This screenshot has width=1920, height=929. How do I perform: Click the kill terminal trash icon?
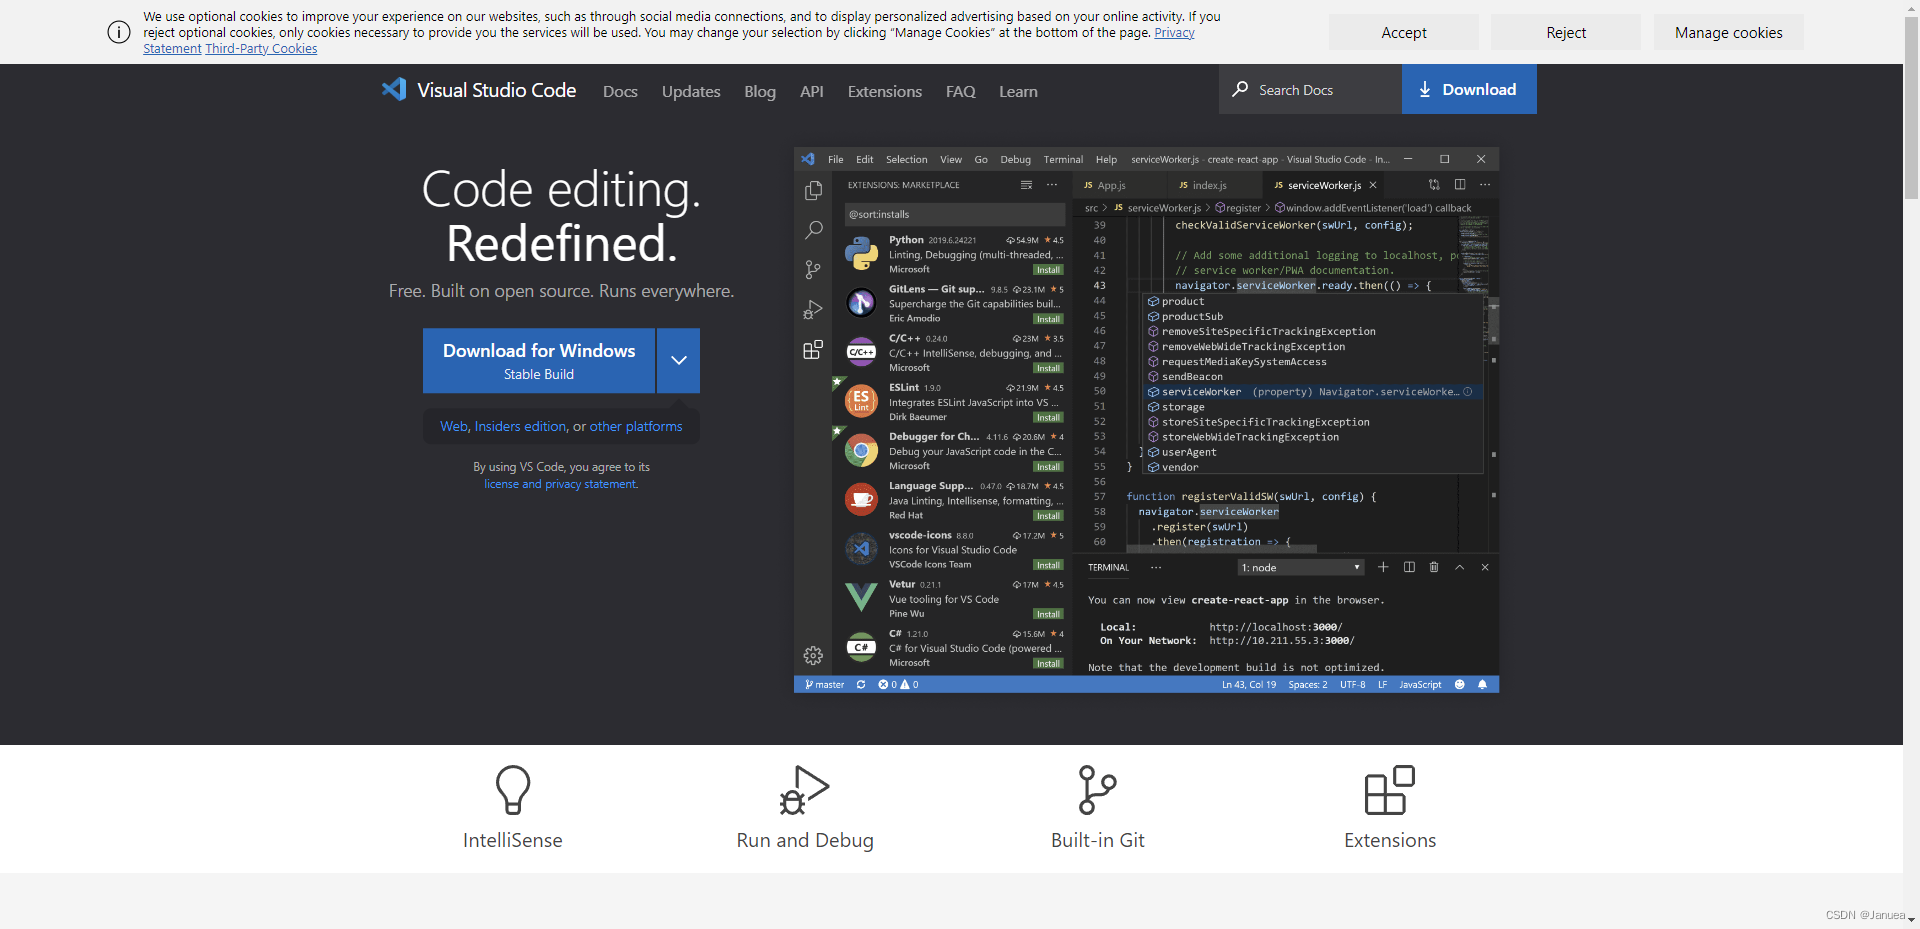click(x=1434, y=567)
